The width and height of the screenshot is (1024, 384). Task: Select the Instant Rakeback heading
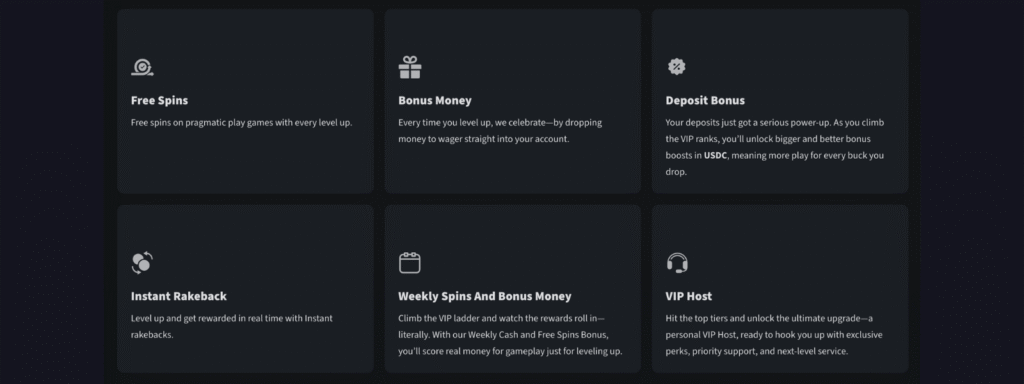(x=179, y=296)
